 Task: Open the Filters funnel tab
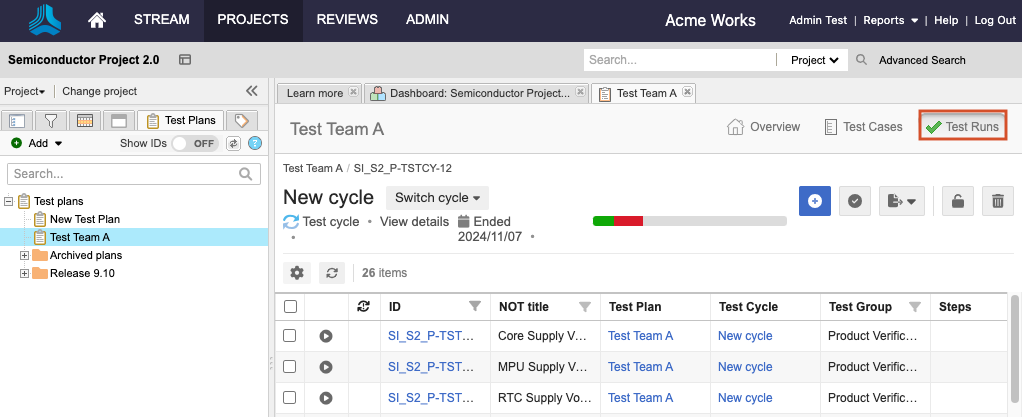coord(51,121)
